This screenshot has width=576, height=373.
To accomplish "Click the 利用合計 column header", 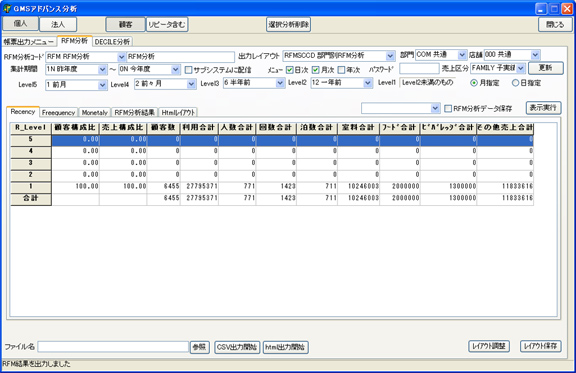I will point(199,128).
